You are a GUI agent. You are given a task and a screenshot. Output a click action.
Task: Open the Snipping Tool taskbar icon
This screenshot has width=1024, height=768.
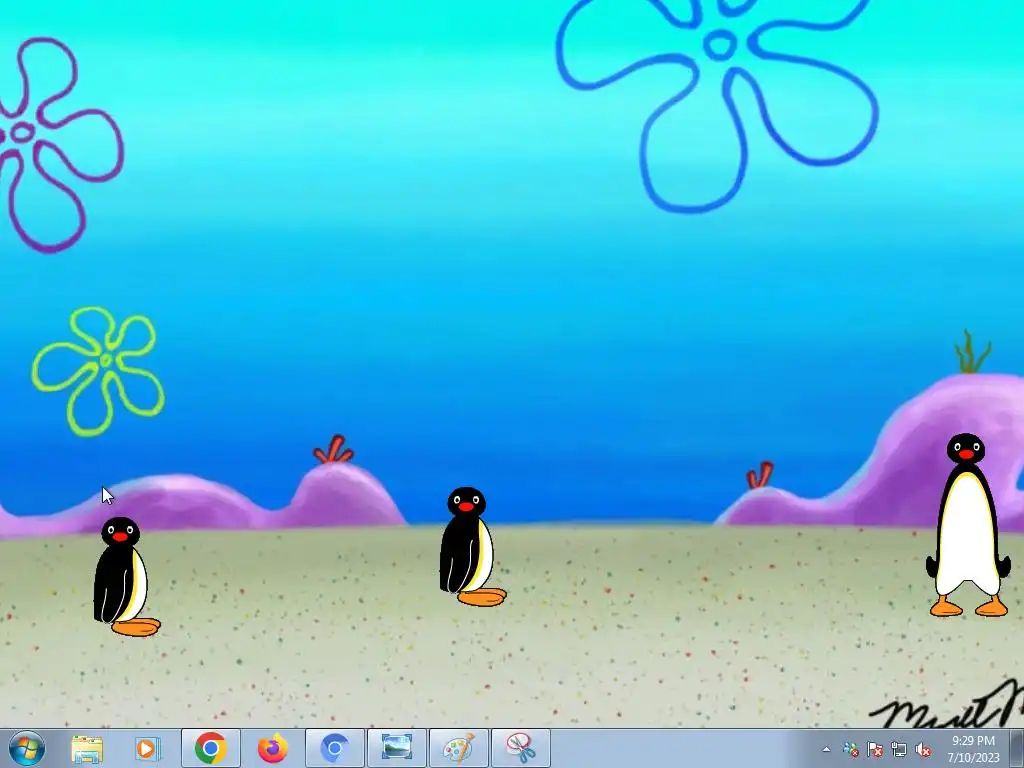[x=520, y=748]
